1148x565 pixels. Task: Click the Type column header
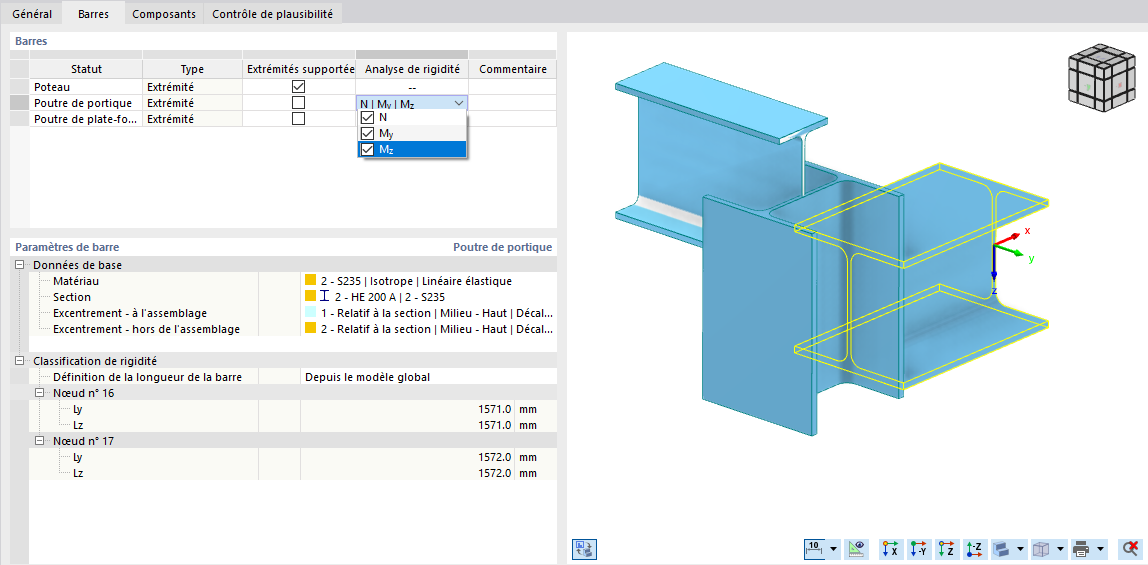pyautogui.click(x=193, y=69)
